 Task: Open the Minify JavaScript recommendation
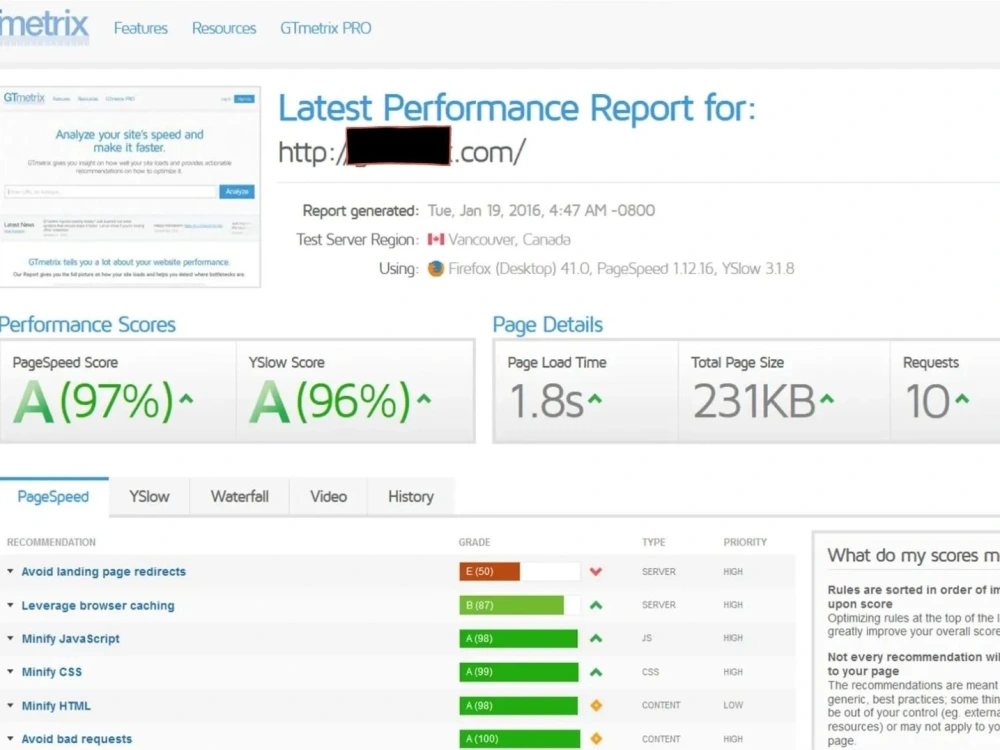[x=70, y=639]
